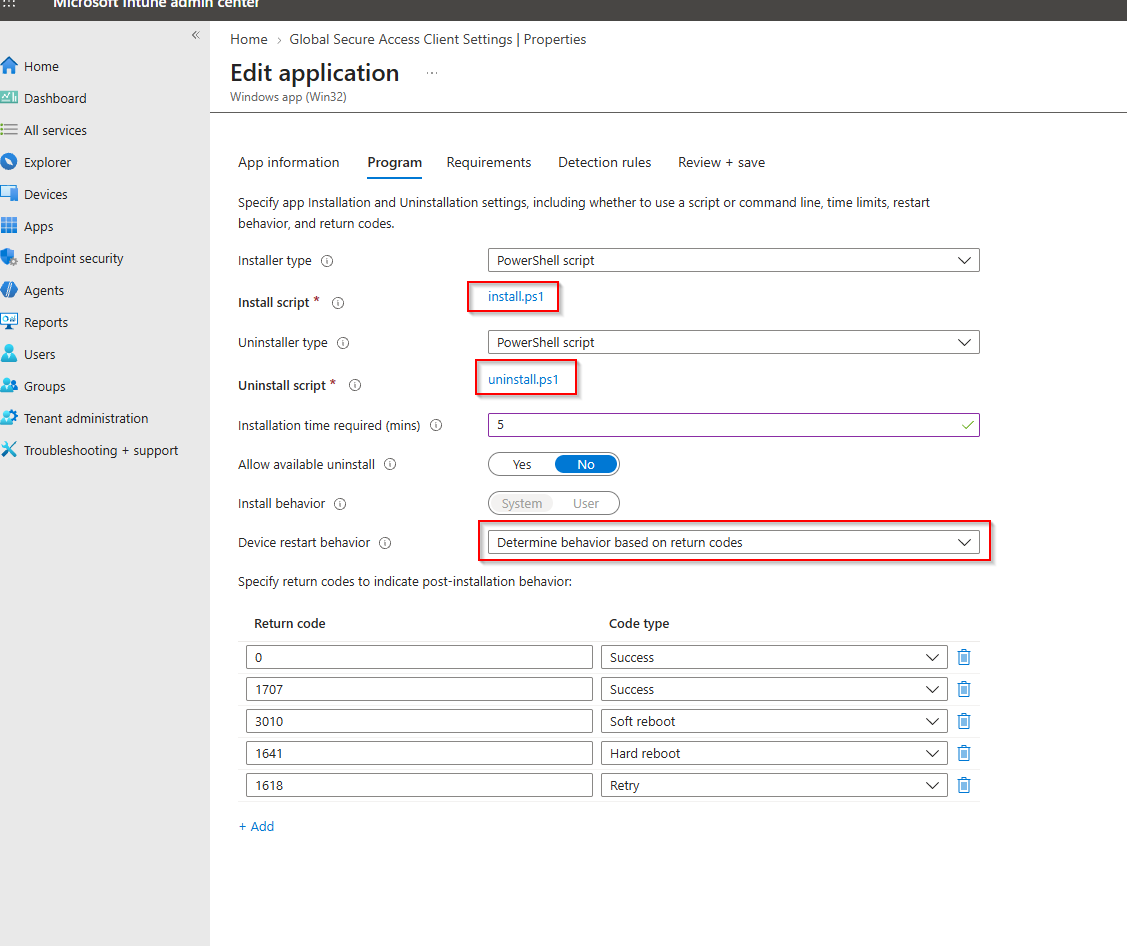Open the install.ps1 script link
The width and height of the screenshot is (1127, 946).
pos(516,296)
